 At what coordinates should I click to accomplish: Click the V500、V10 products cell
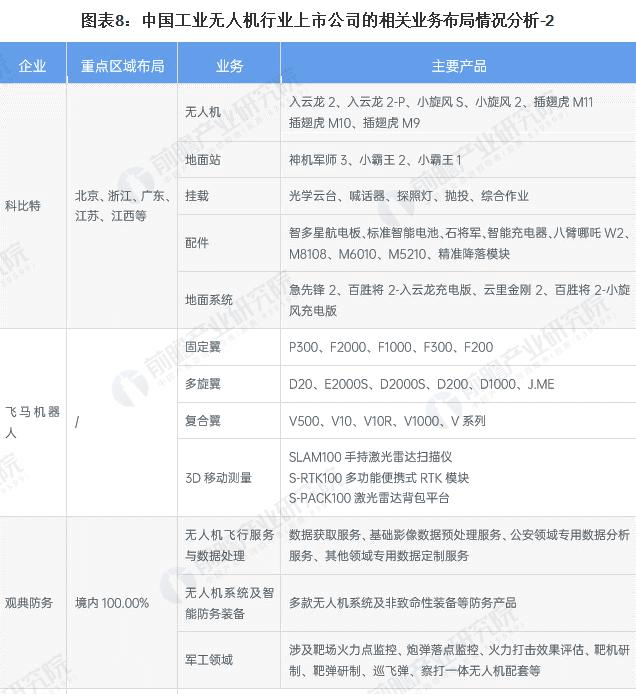[x=458, y=421]
